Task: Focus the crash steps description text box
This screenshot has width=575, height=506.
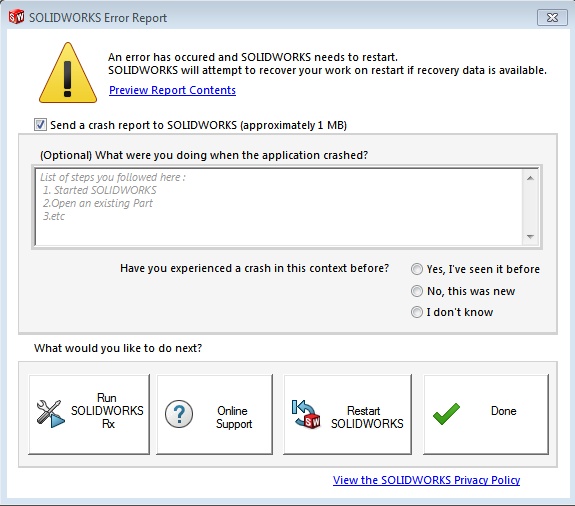Action: point(279,207)
